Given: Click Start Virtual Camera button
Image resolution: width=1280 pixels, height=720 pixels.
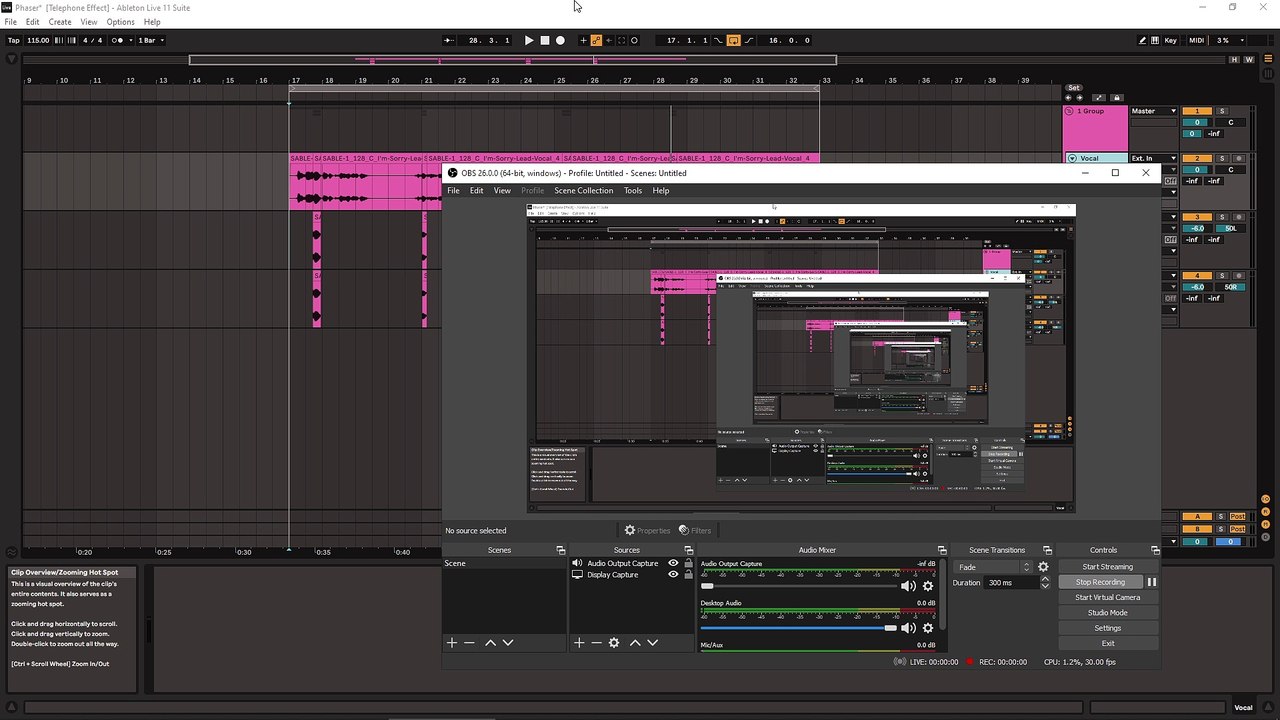Looking at the screenshot, I should coord(1107,597).
